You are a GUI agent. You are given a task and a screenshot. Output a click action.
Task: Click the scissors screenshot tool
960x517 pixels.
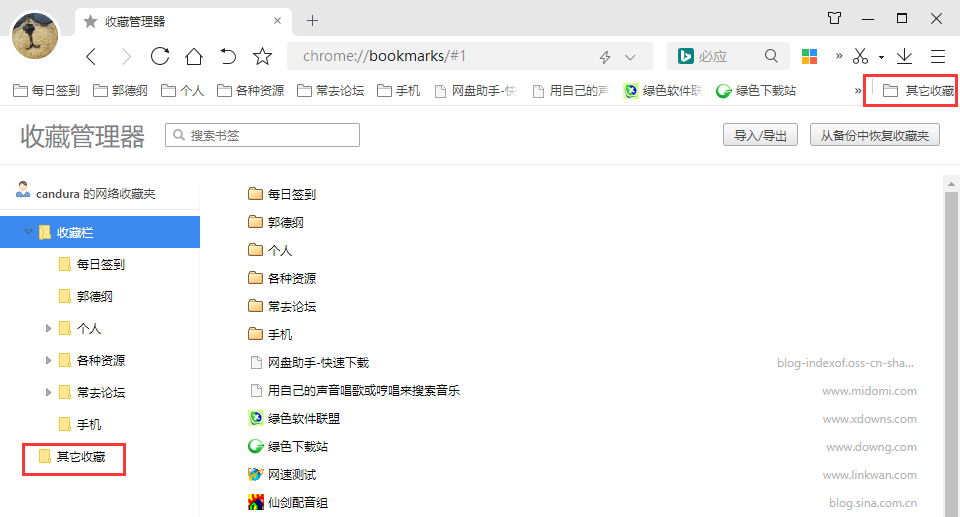[x=860, y=56]
